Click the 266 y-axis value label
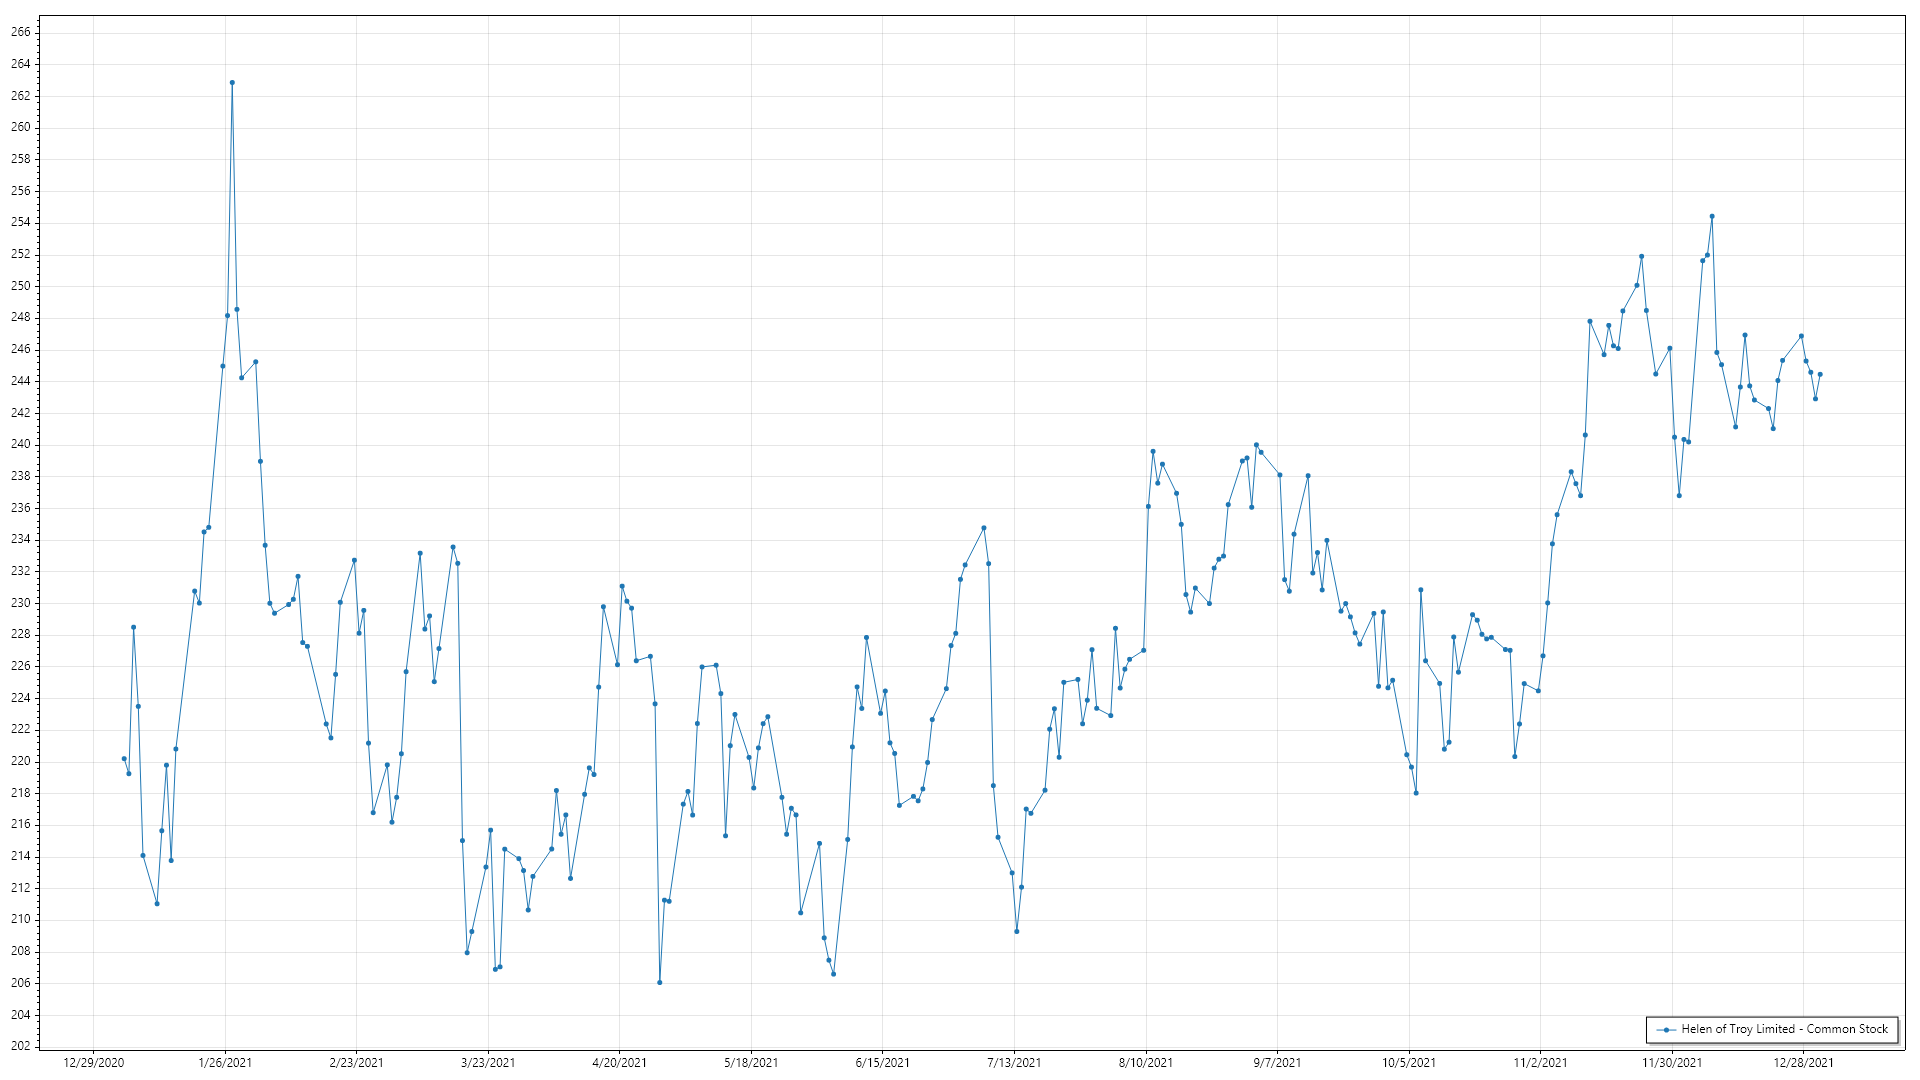 pos(21,32)
